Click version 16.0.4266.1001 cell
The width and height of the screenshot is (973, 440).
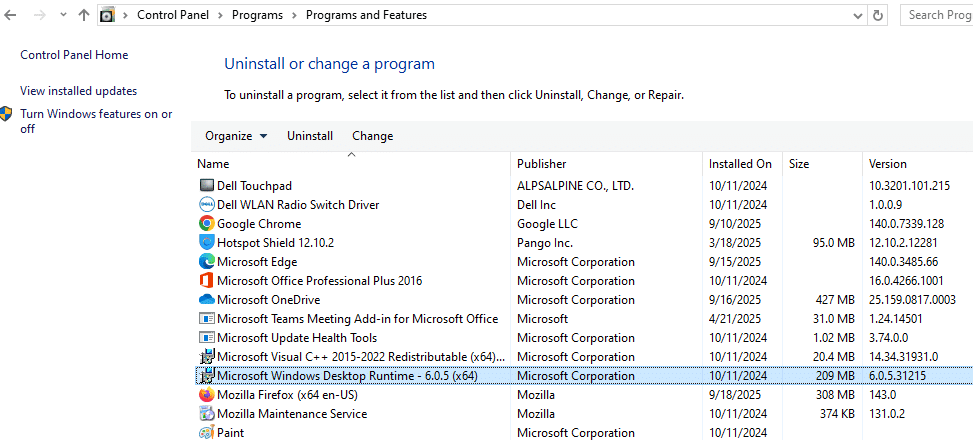coord(908,281)
